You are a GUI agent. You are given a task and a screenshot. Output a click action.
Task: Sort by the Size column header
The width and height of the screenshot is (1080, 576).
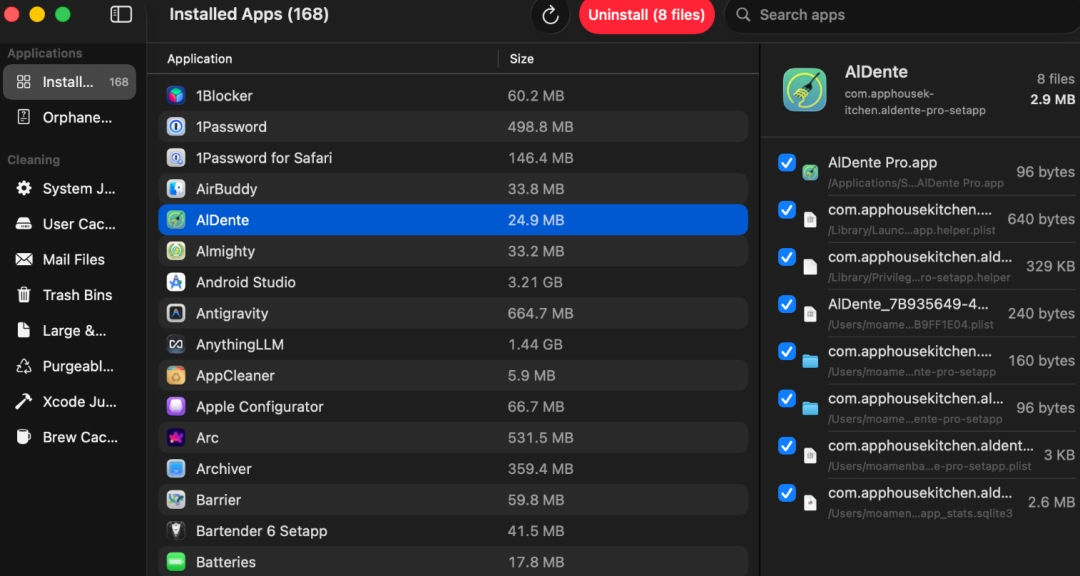tap(521, 59)
